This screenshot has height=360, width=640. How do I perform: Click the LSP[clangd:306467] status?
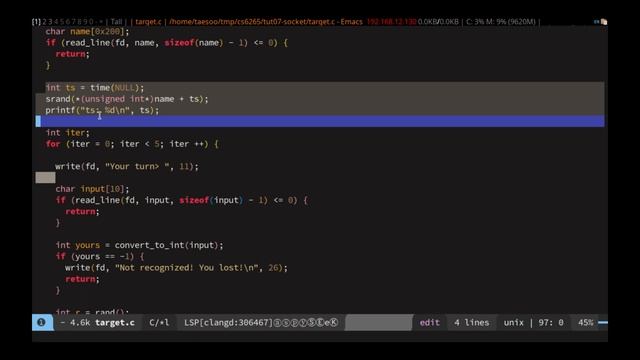228,322
